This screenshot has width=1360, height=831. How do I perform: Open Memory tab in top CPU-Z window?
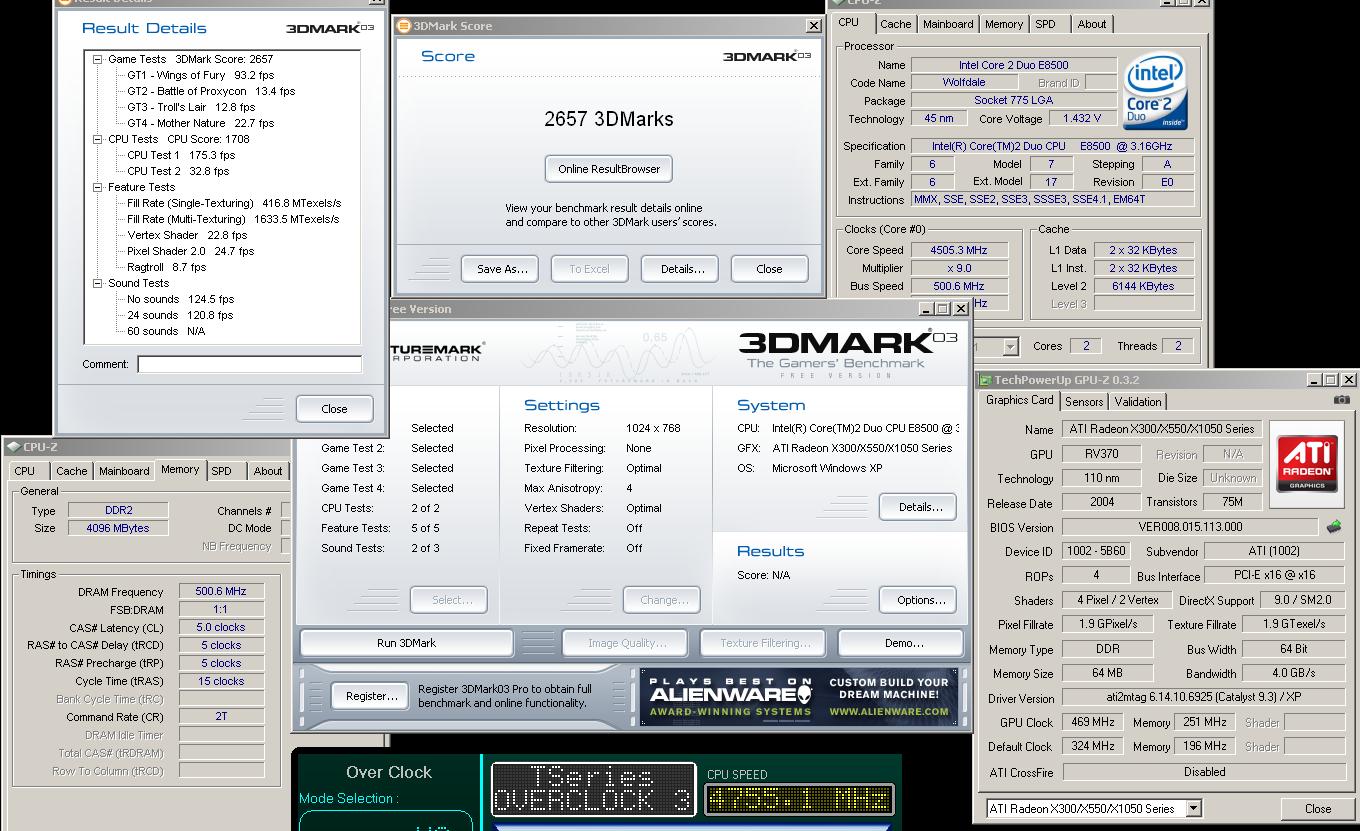pyautogui.click(x=1003, y=24)
